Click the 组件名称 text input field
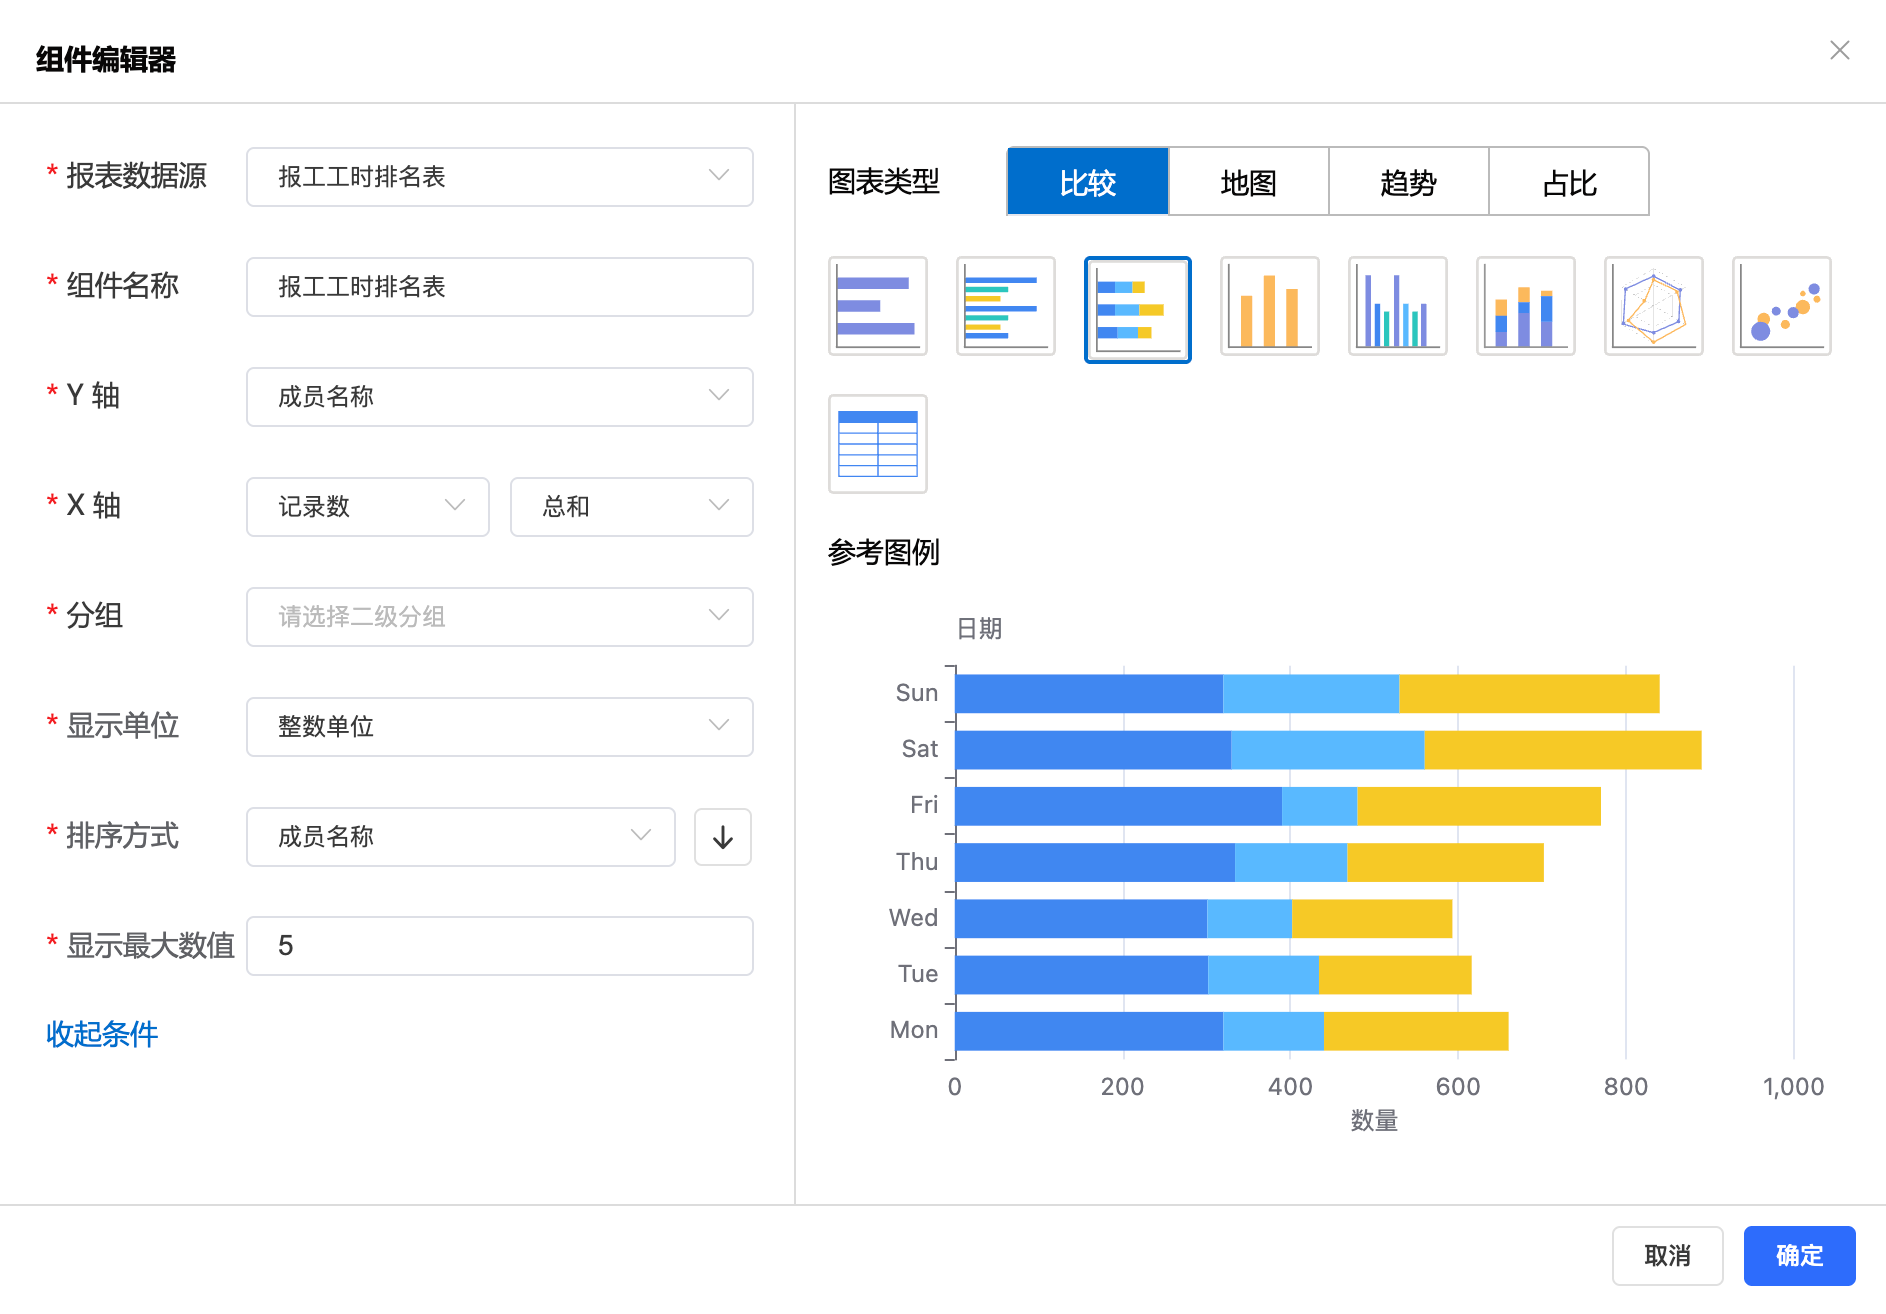The width and height of the screenshot is (1886, 1314). 499,287
